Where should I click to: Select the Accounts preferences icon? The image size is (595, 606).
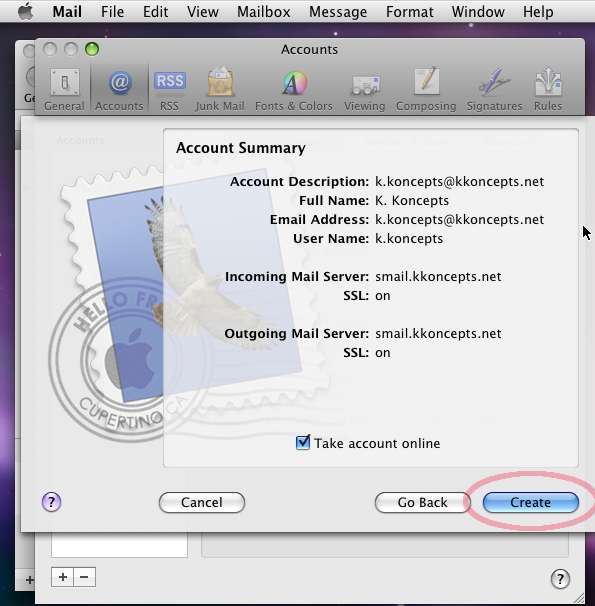119,90
